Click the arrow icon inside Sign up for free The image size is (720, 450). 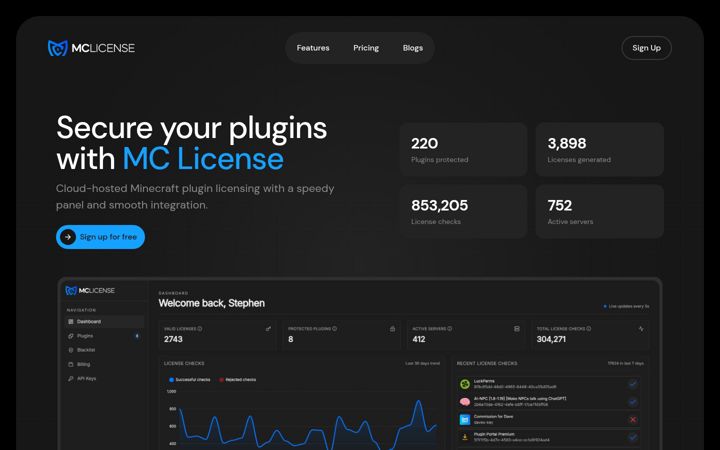[x=68, y=237]
